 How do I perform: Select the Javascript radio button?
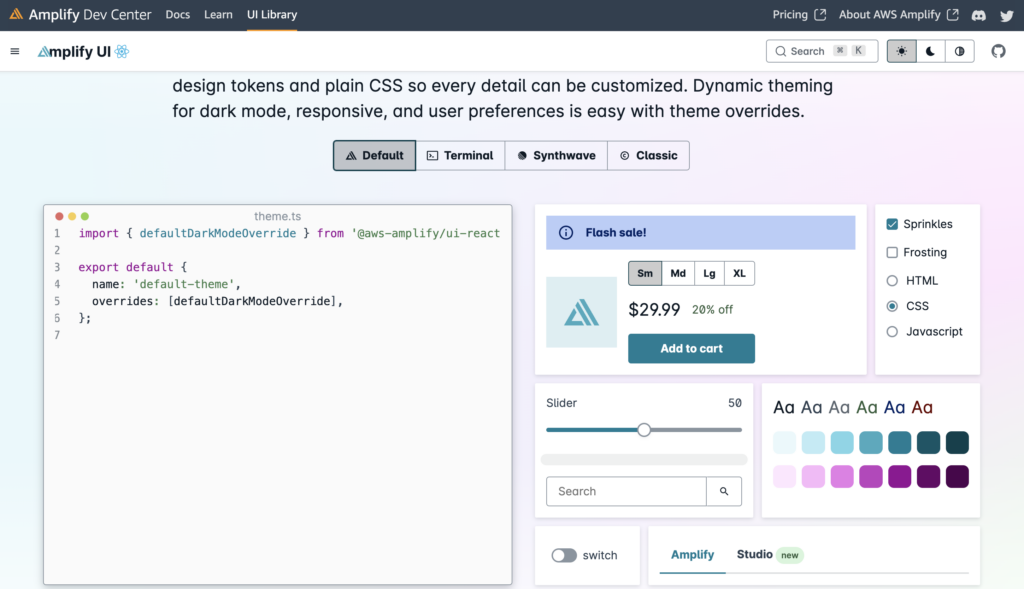coord(892,332)
